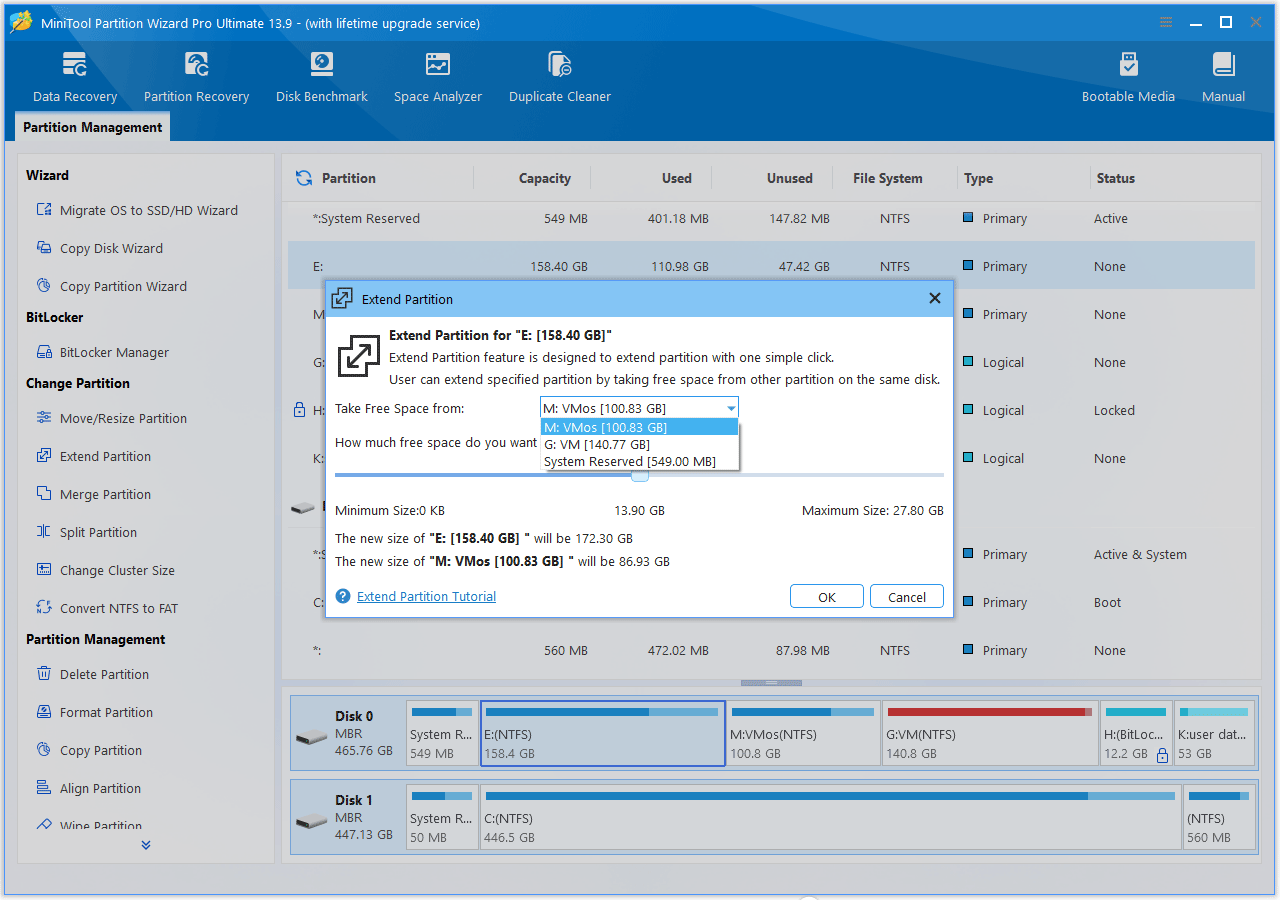Click the Active & System status cell
Viewport: 1280px width, 900px height.
click(x=1140, y=554)
